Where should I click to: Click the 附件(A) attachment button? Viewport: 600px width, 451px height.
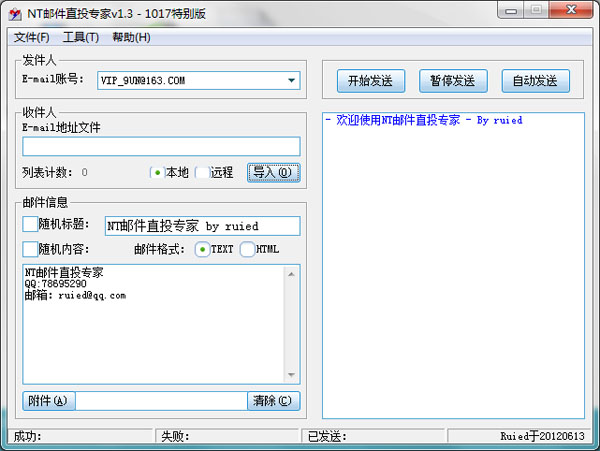coord(49,401)
